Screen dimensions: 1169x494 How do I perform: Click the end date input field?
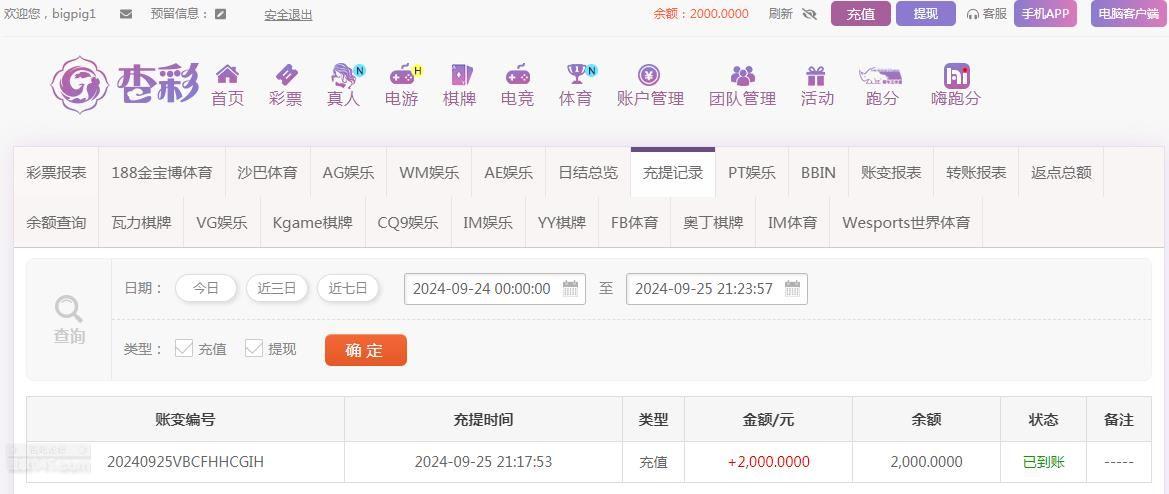(x=717, y=289)
